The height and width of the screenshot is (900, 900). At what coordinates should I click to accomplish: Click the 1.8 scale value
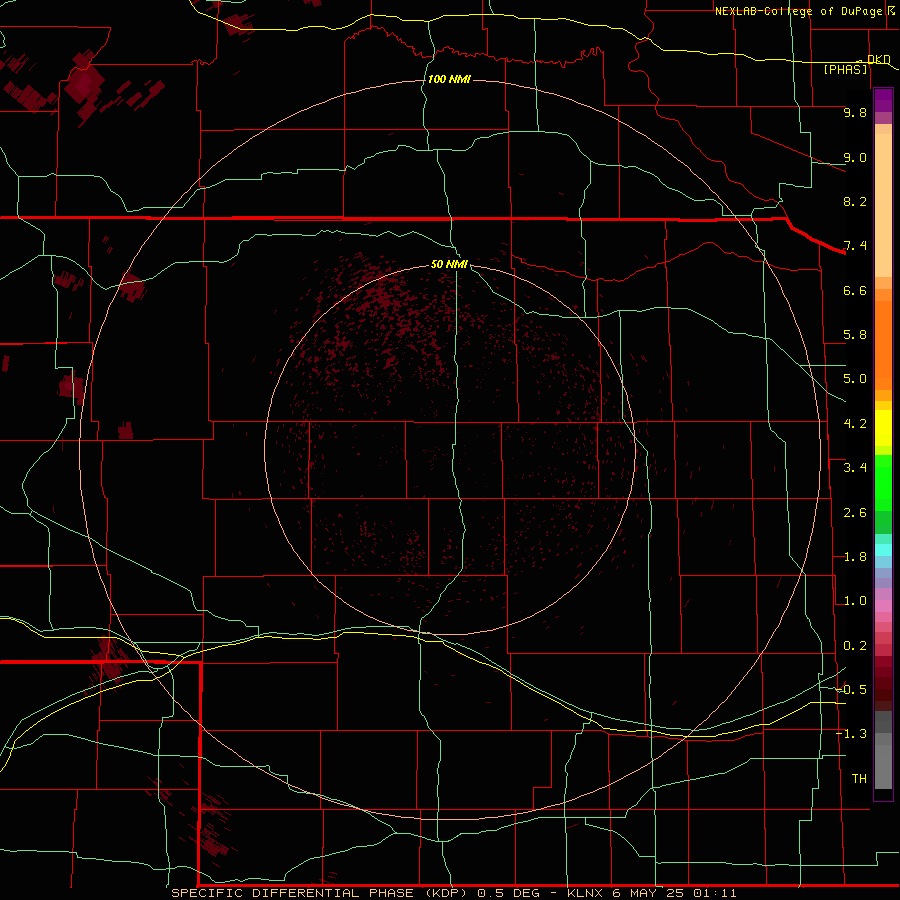coord(855,557)
